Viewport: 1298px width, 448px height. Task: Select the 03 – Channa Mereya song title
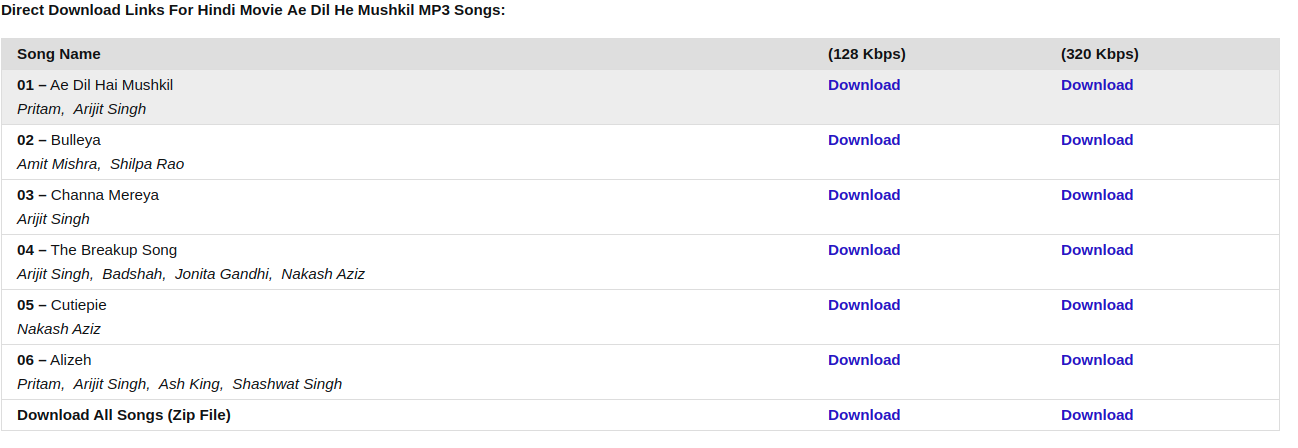(88, 195)
